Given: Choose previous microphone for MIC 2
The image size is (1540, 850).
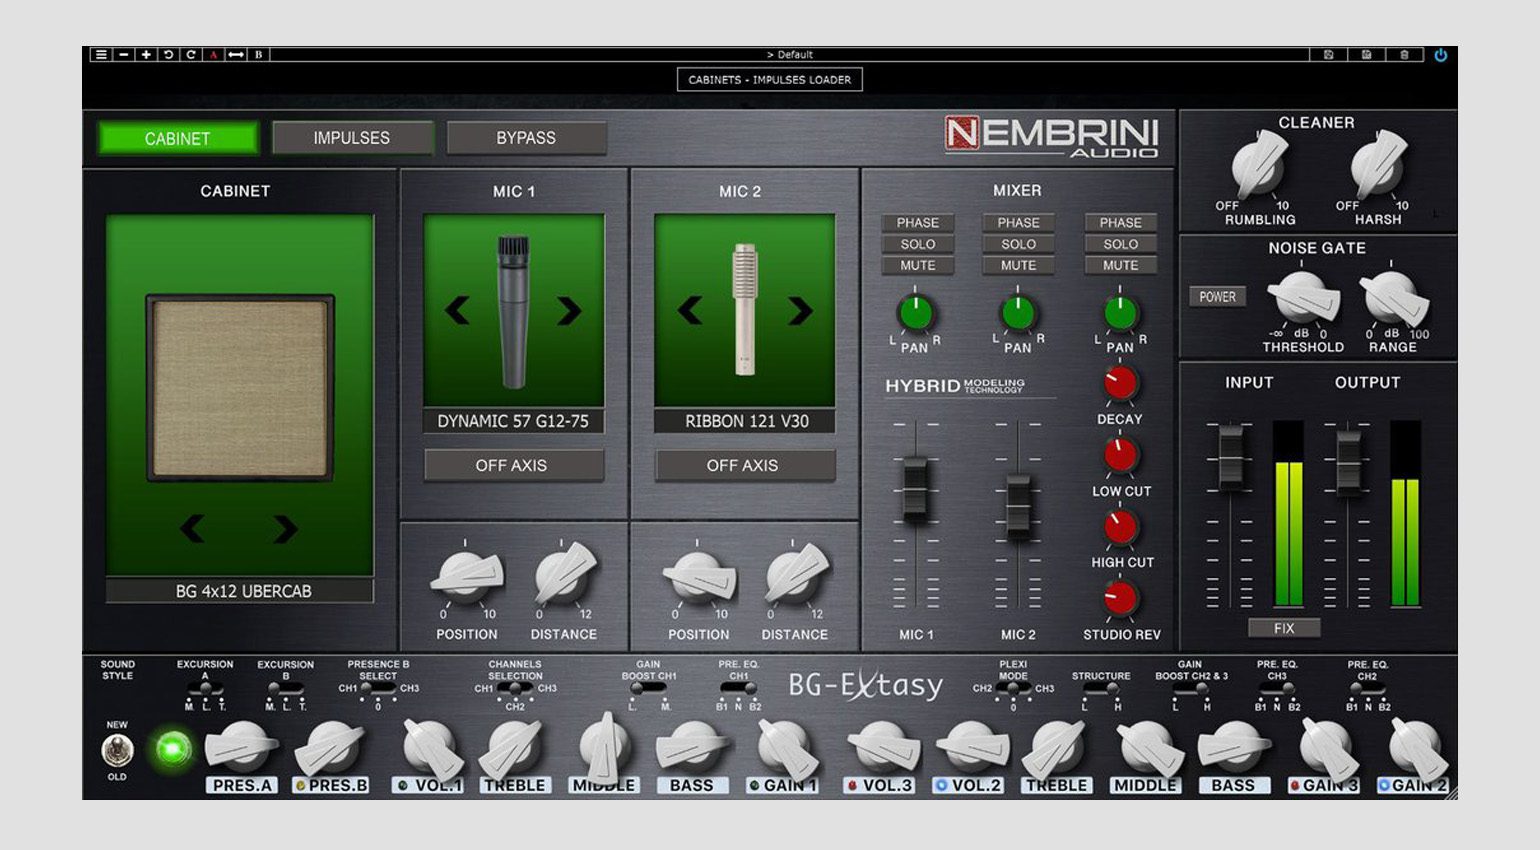Looking at the screenshot, I should pyautogui.click(x=689, y=311).
